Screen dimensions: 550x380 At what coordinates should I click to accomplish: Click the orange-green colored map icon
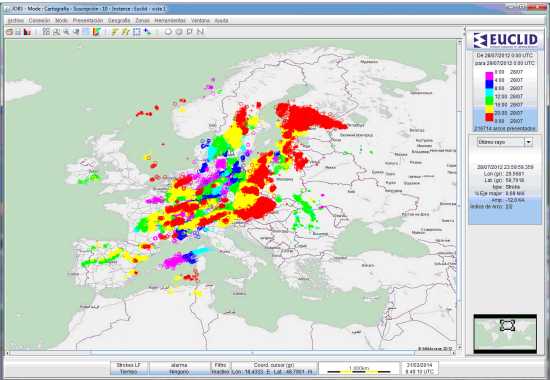[96, 32]
